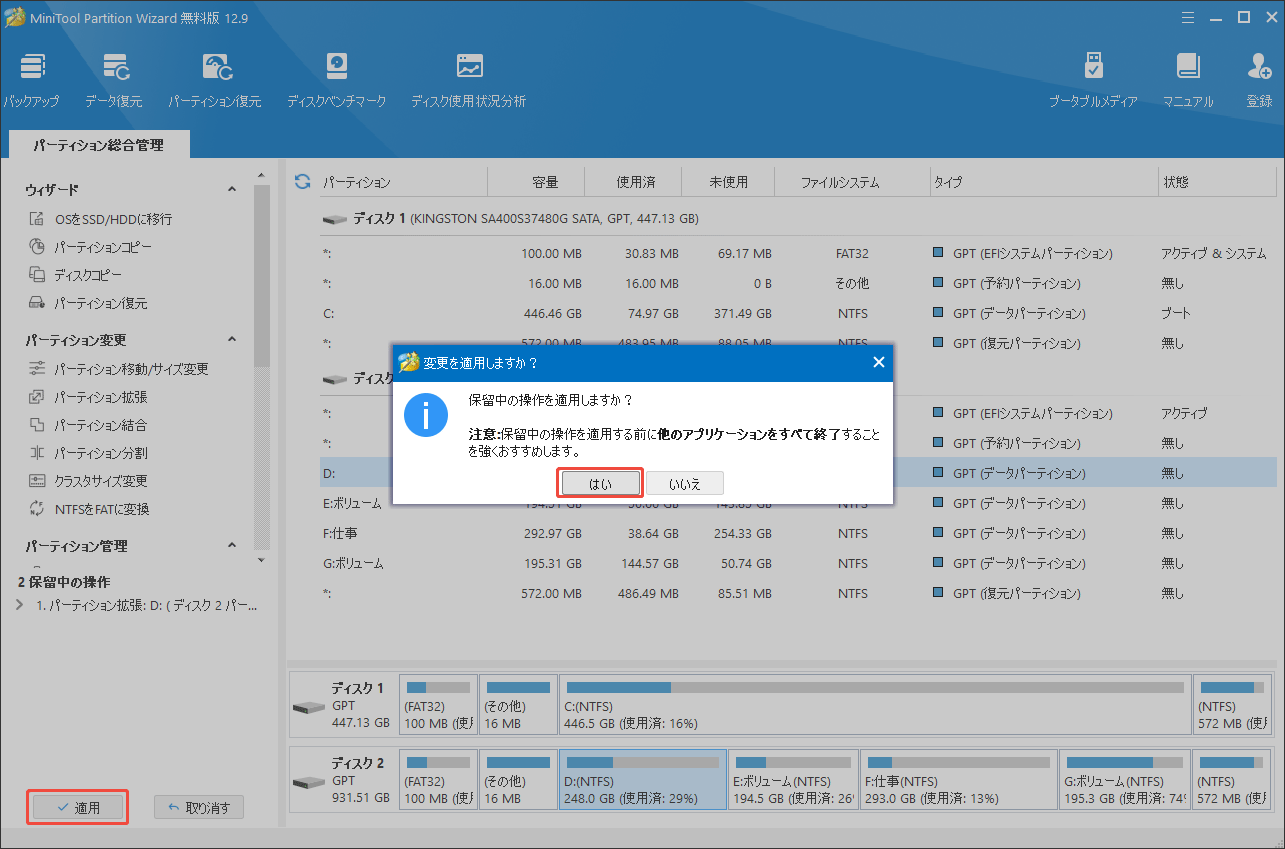1285x849 pixels.
Task: Select パーティション復元 wizard in sidebar
Action: coord(88,303)
